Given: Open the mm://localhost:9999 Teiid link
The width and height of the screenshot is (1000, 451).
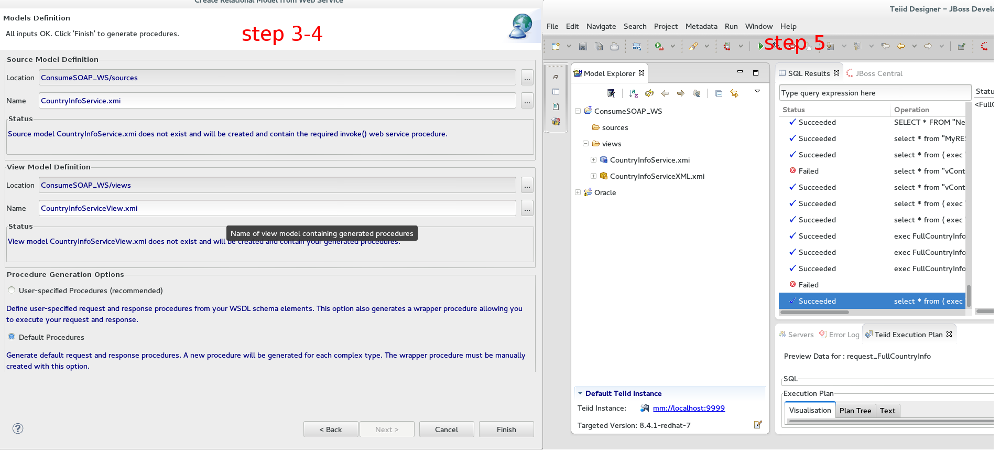Looking at the screenshot, I should point(689,408).
